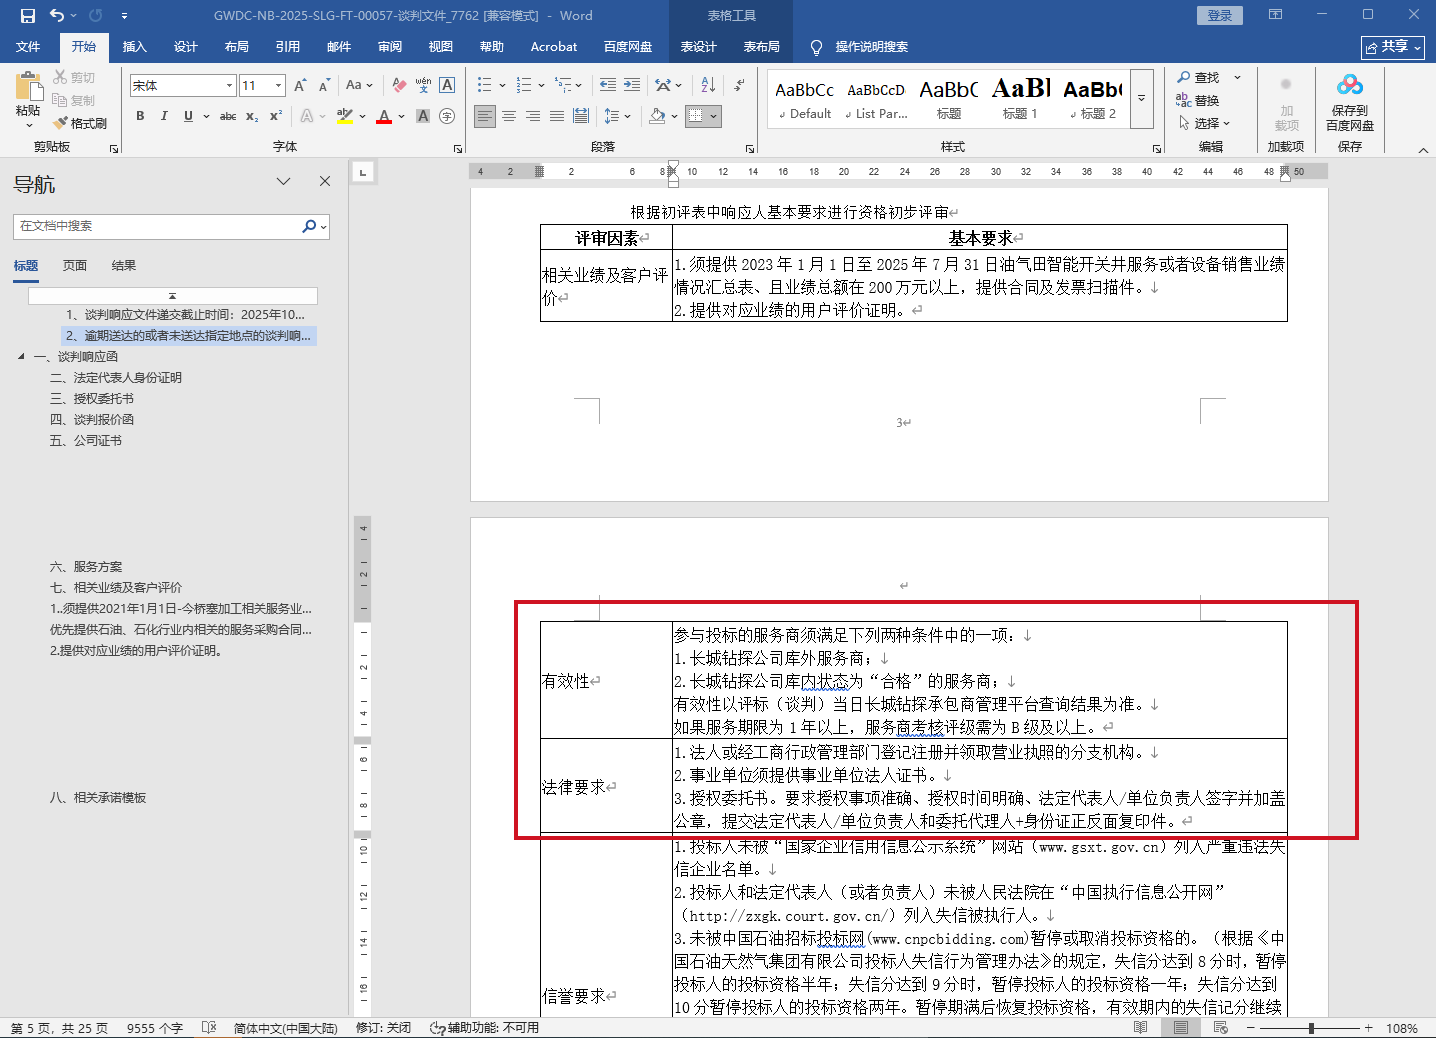Apply distributed alignment to the paragraph

coord(581,116)
